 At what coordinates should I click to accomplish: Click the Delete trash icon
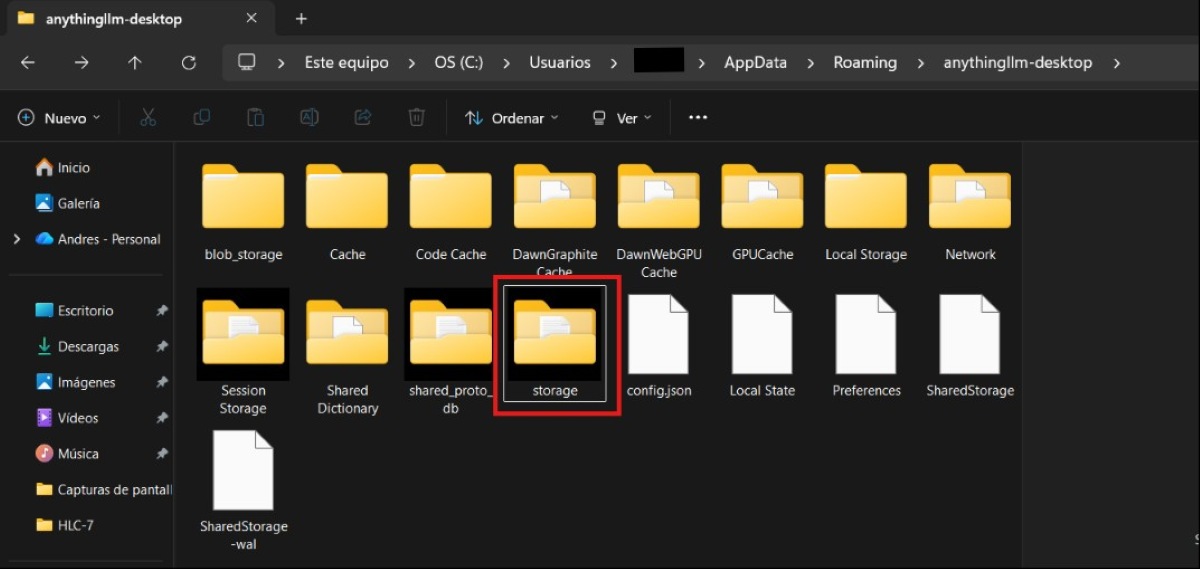417,118
